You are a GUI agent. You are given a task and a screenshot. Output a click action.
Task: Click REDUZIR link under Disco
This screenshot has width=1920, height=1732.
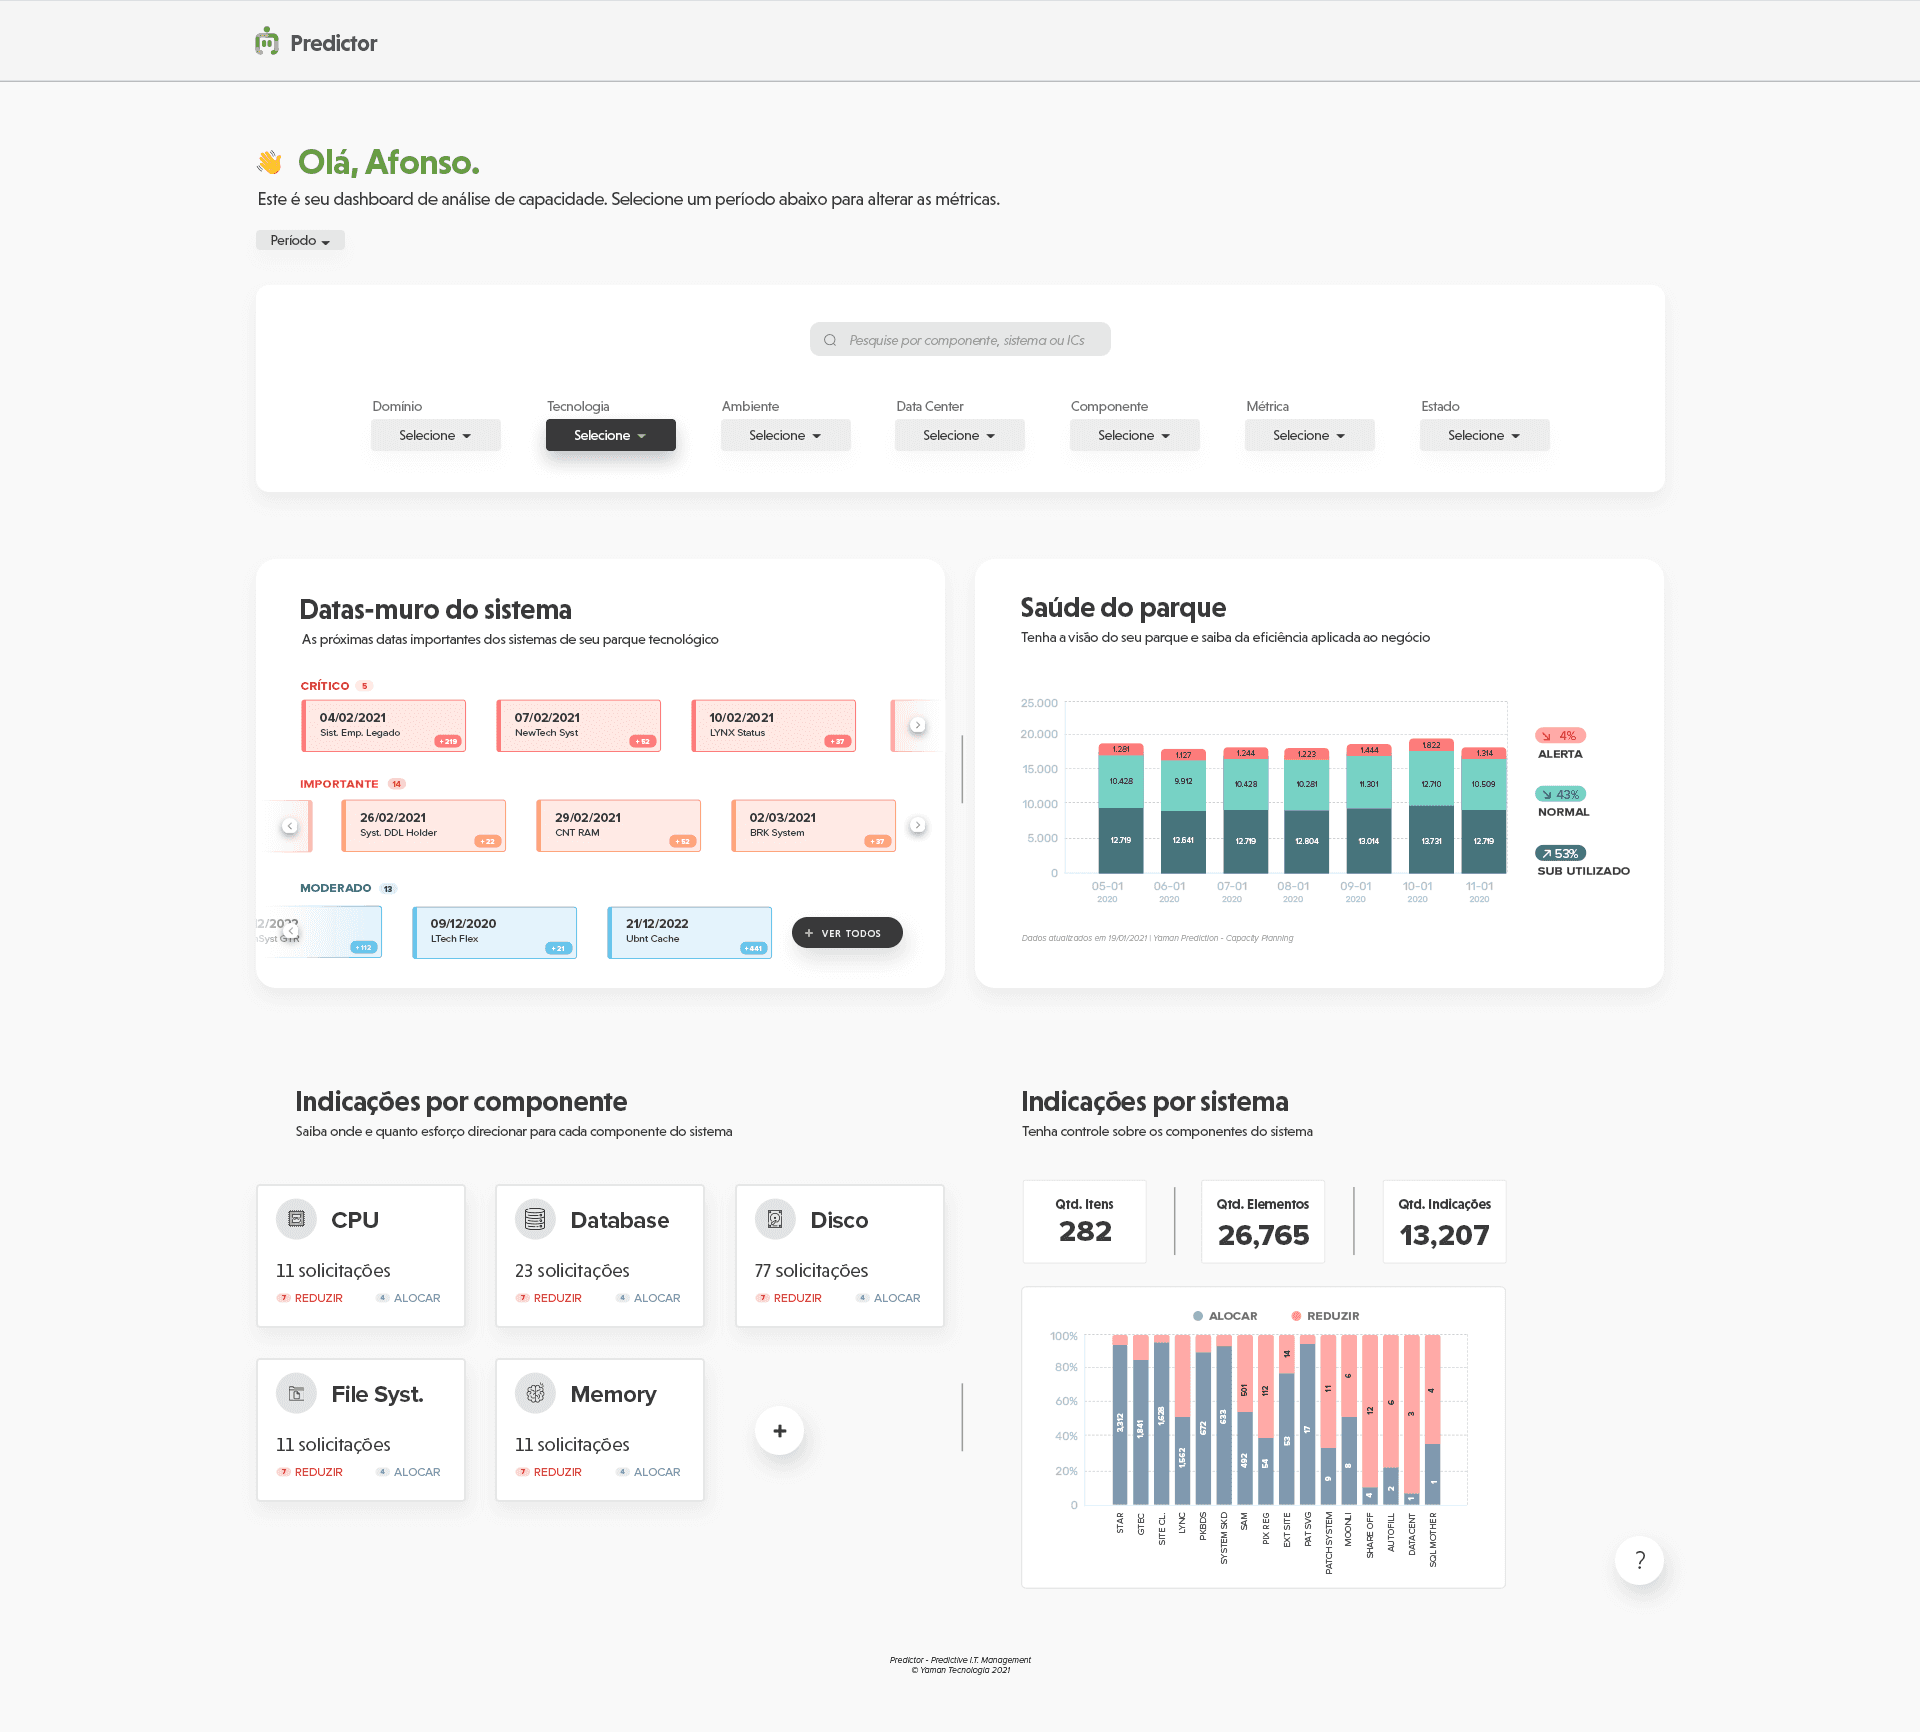796,1298
